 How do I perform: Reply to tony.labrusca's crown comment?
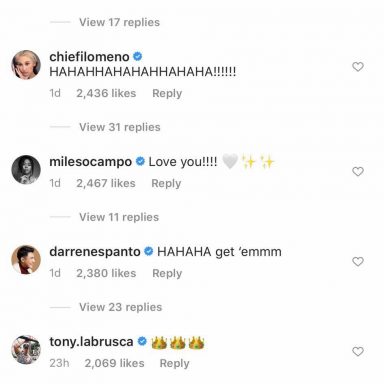tap(174, 363)
